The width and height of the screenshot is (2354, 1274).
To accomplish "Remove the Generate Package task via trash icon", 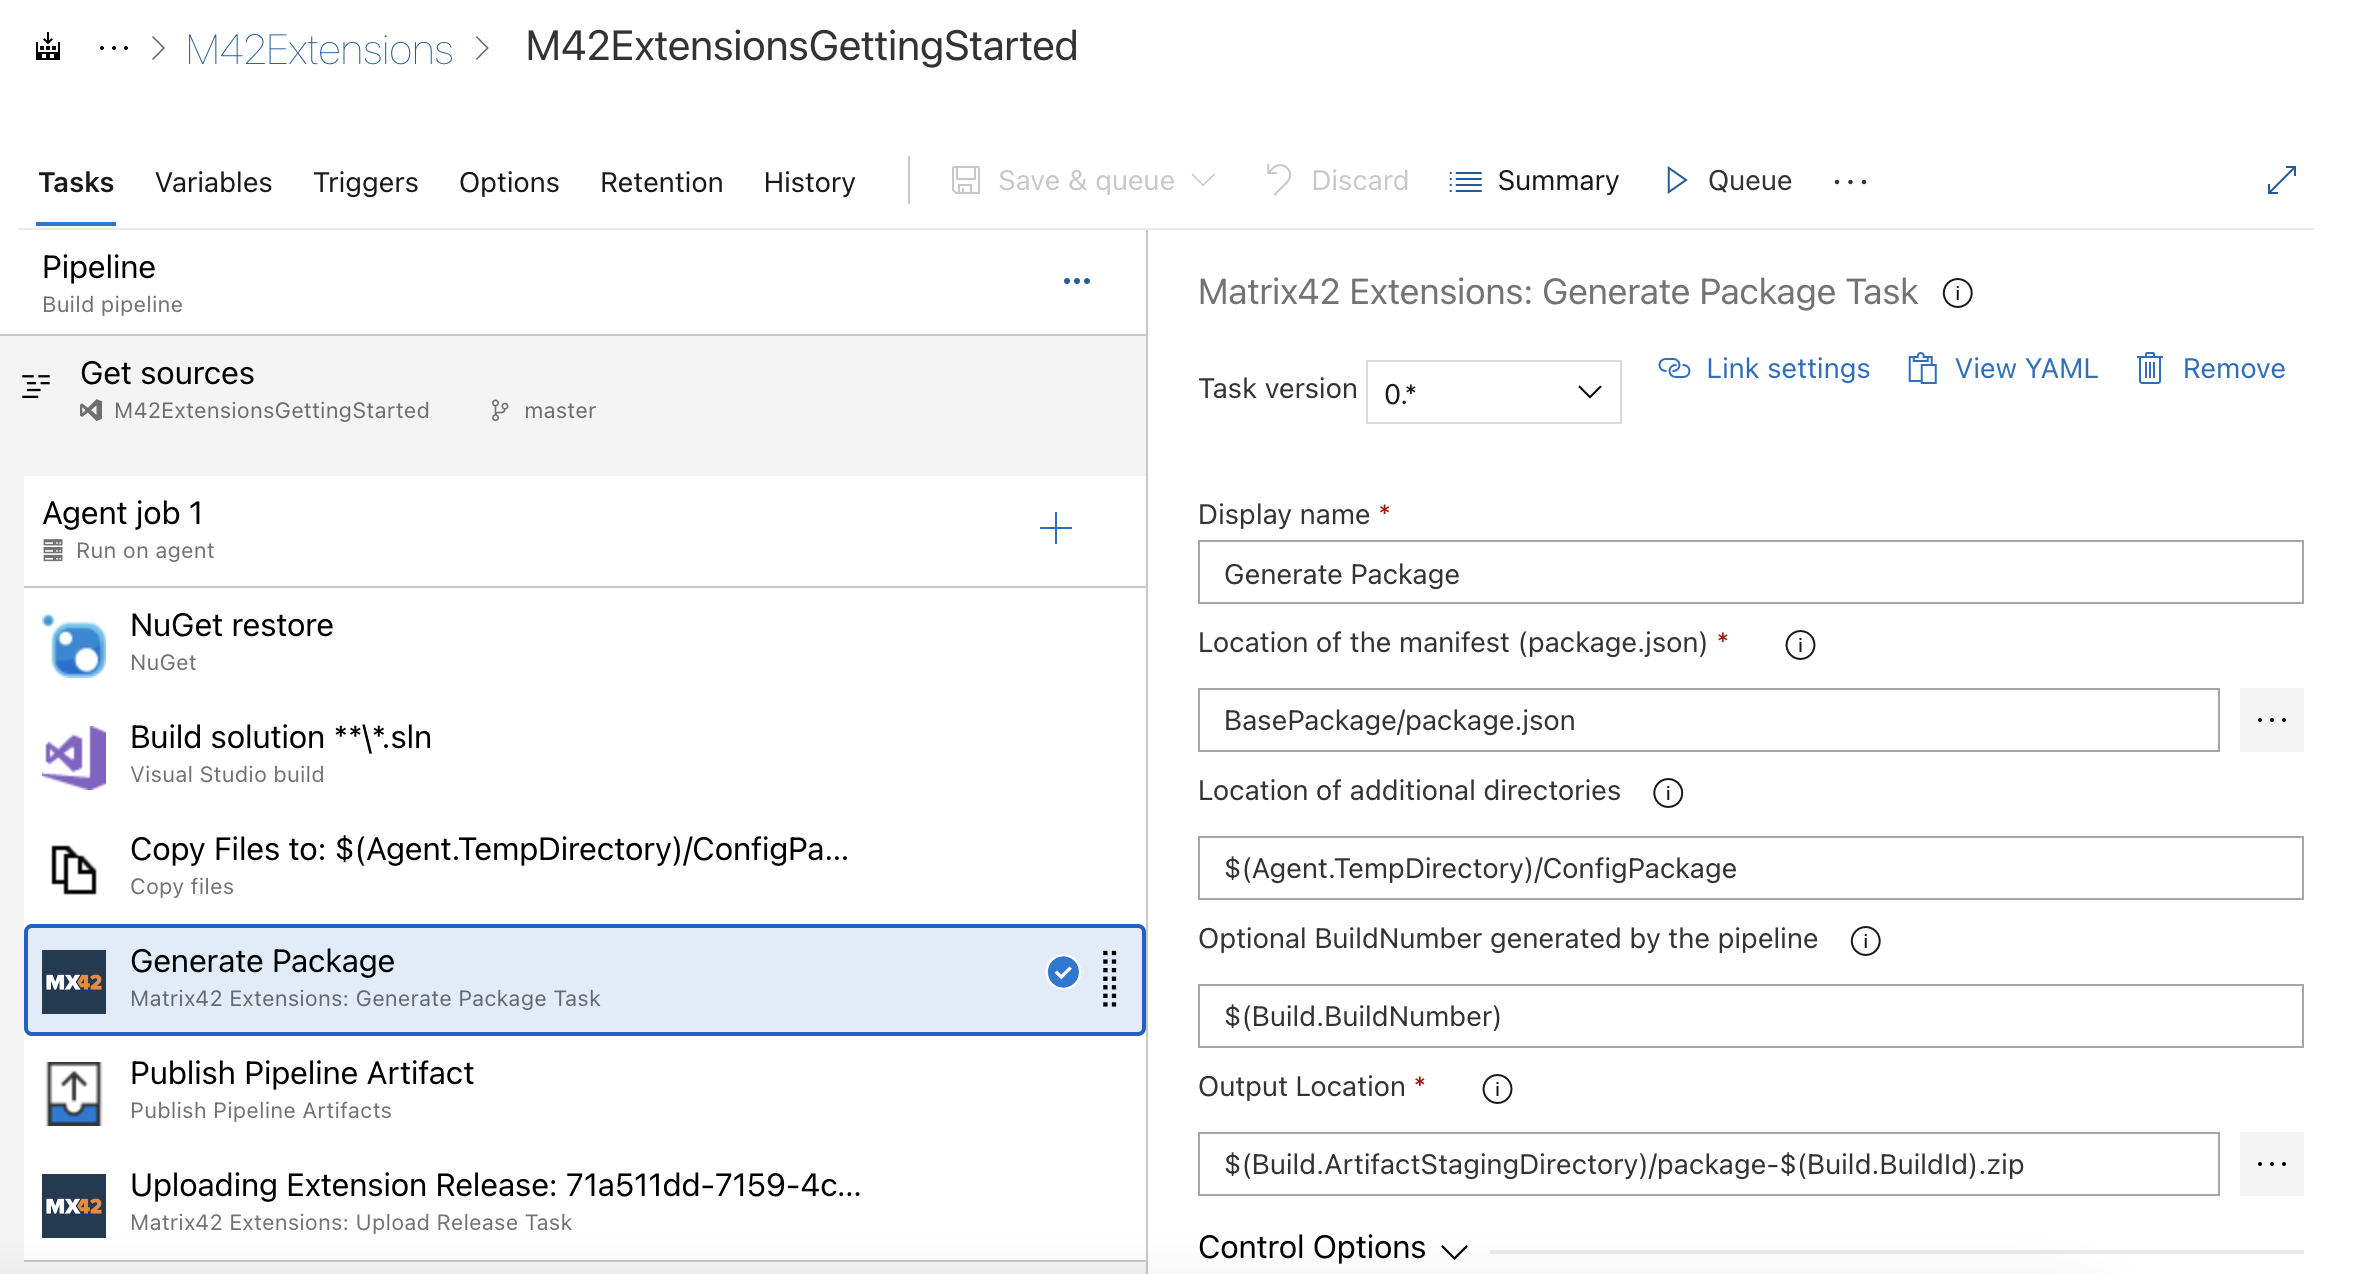I will pyautogui.click(x=2150, y=368).
